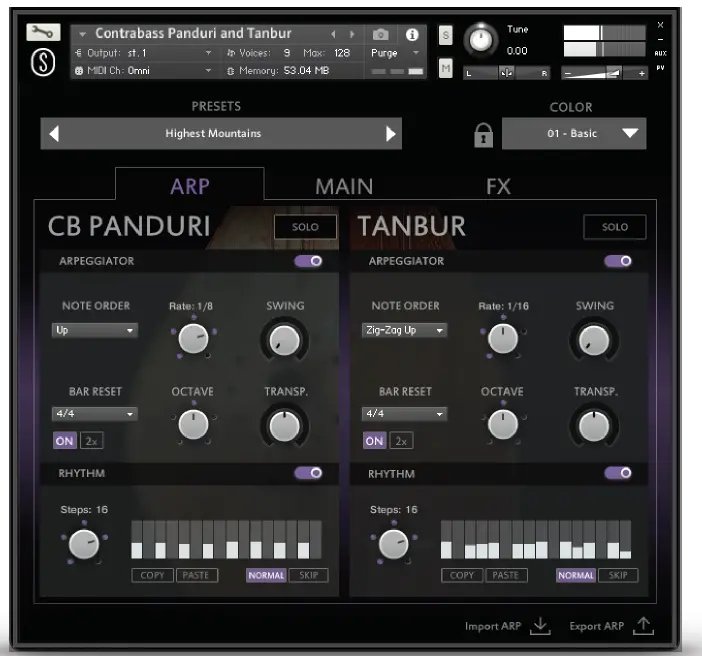
Task: Click CB Panduri Octave knob
Action: (x=193, y=424)
